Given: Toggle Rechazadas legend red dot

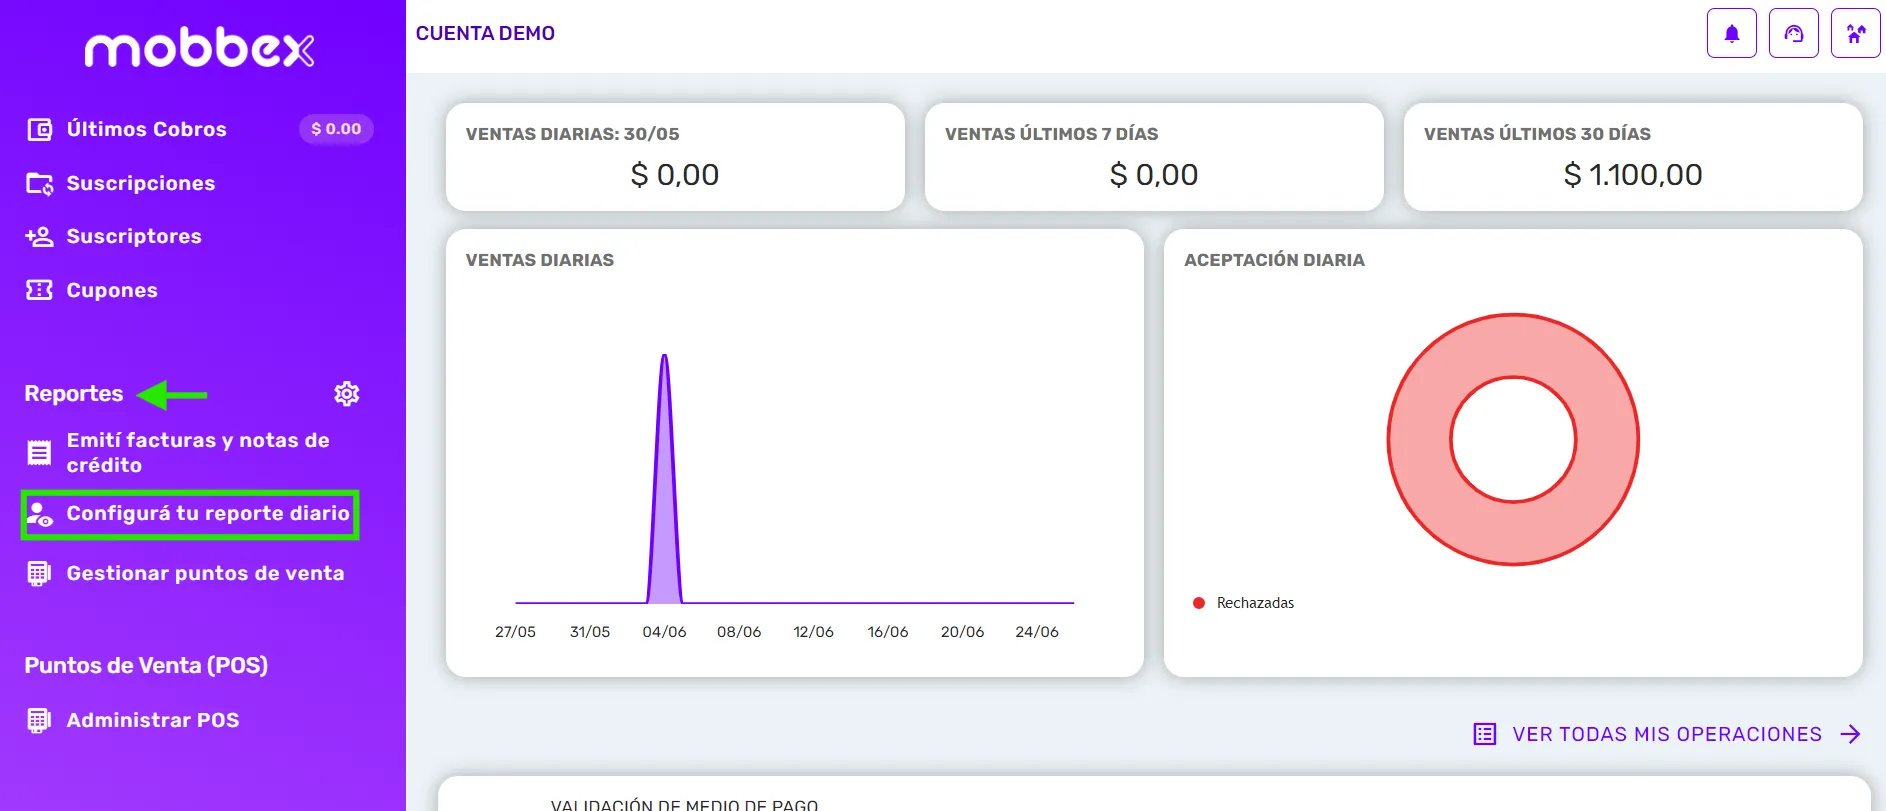Looking at the screenshot, I should point(1199,603).
